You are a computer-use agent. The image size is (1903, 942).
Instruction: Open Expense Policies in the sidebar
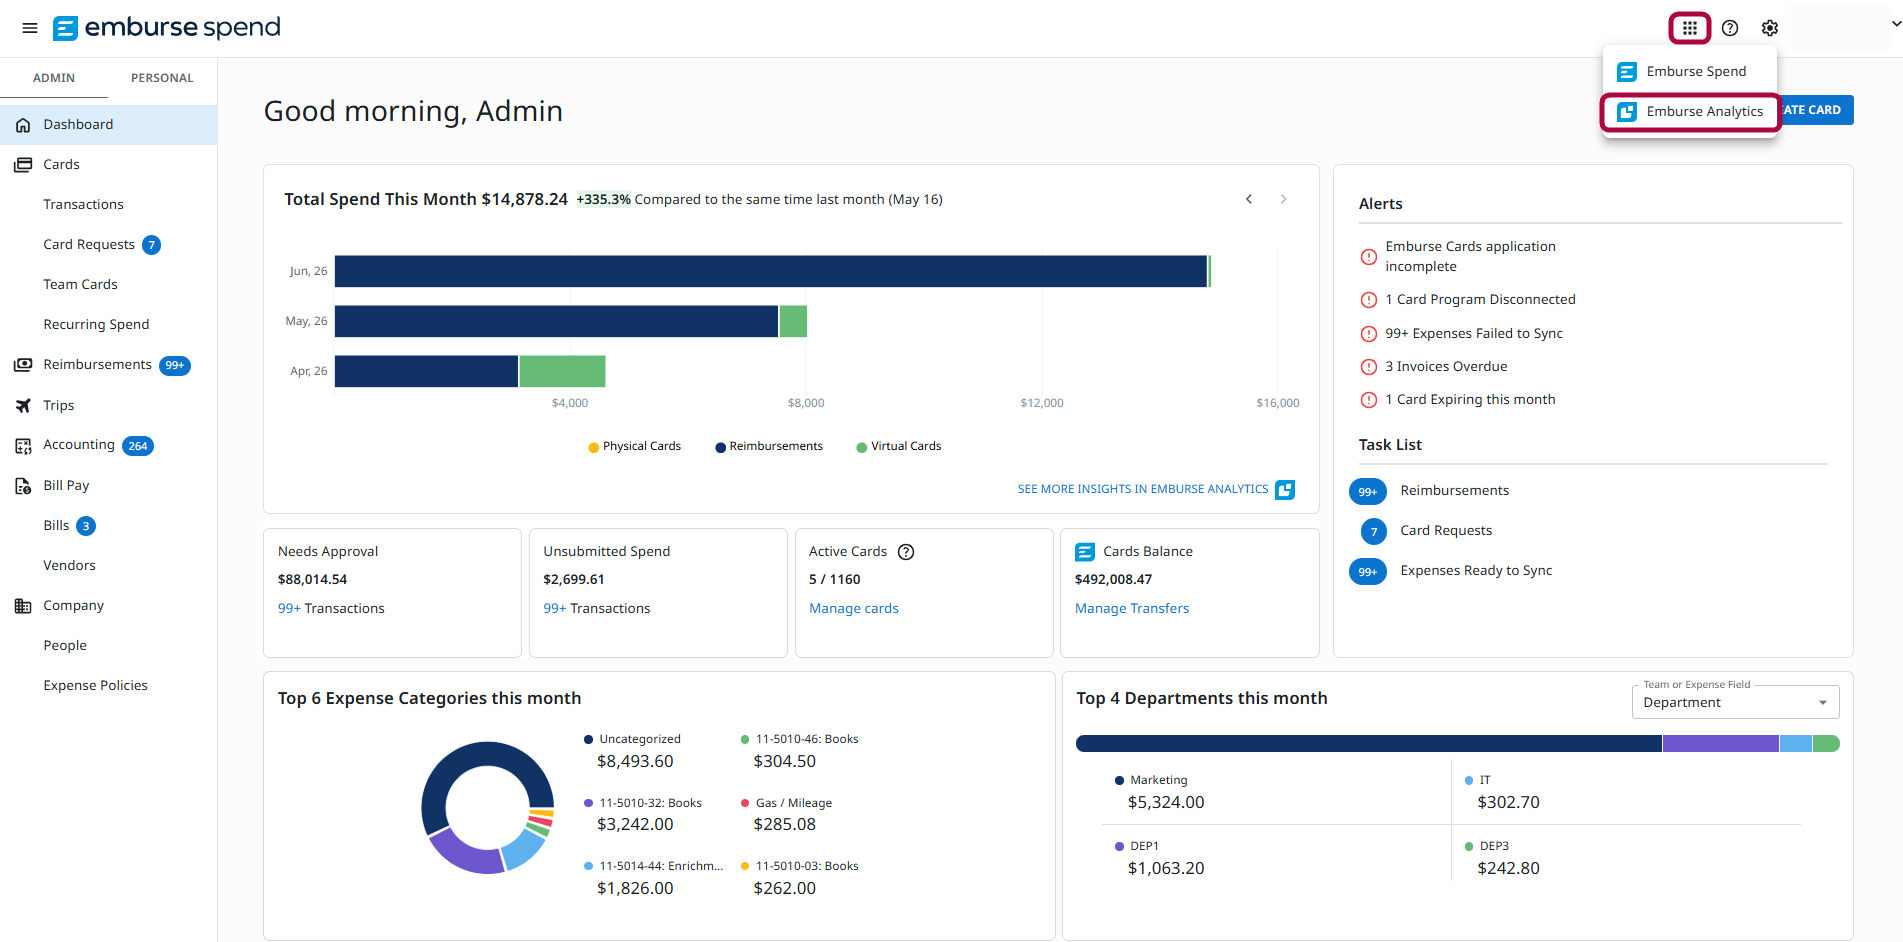pos(96,685)
